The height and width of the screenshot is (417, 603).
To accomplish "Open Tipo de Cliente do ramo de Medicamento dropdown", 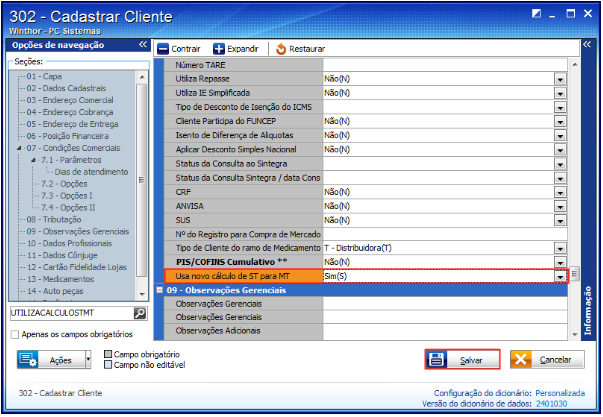I will pos(560,248).
